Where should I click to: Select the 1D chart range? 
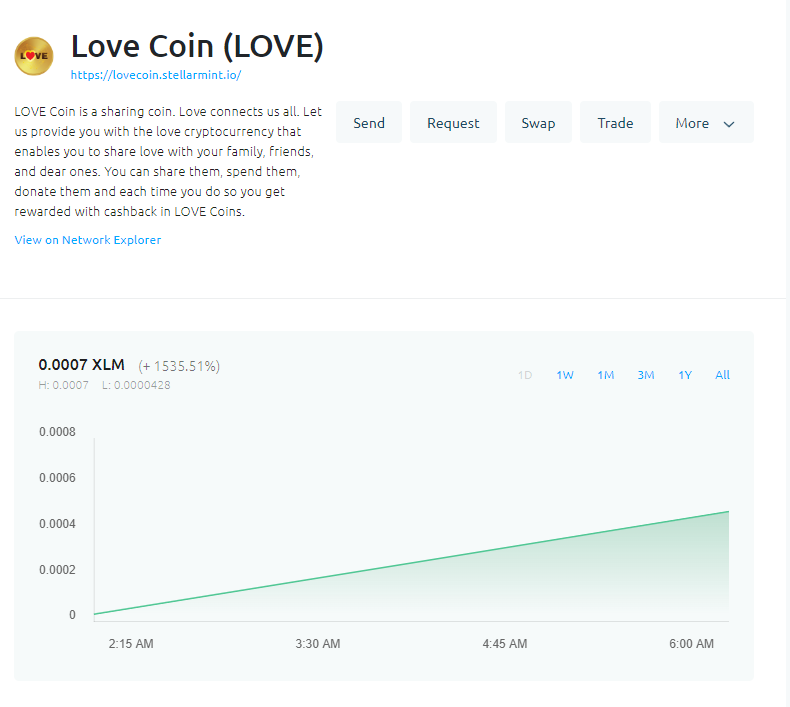pyautogui.click(x=525, y=375)
